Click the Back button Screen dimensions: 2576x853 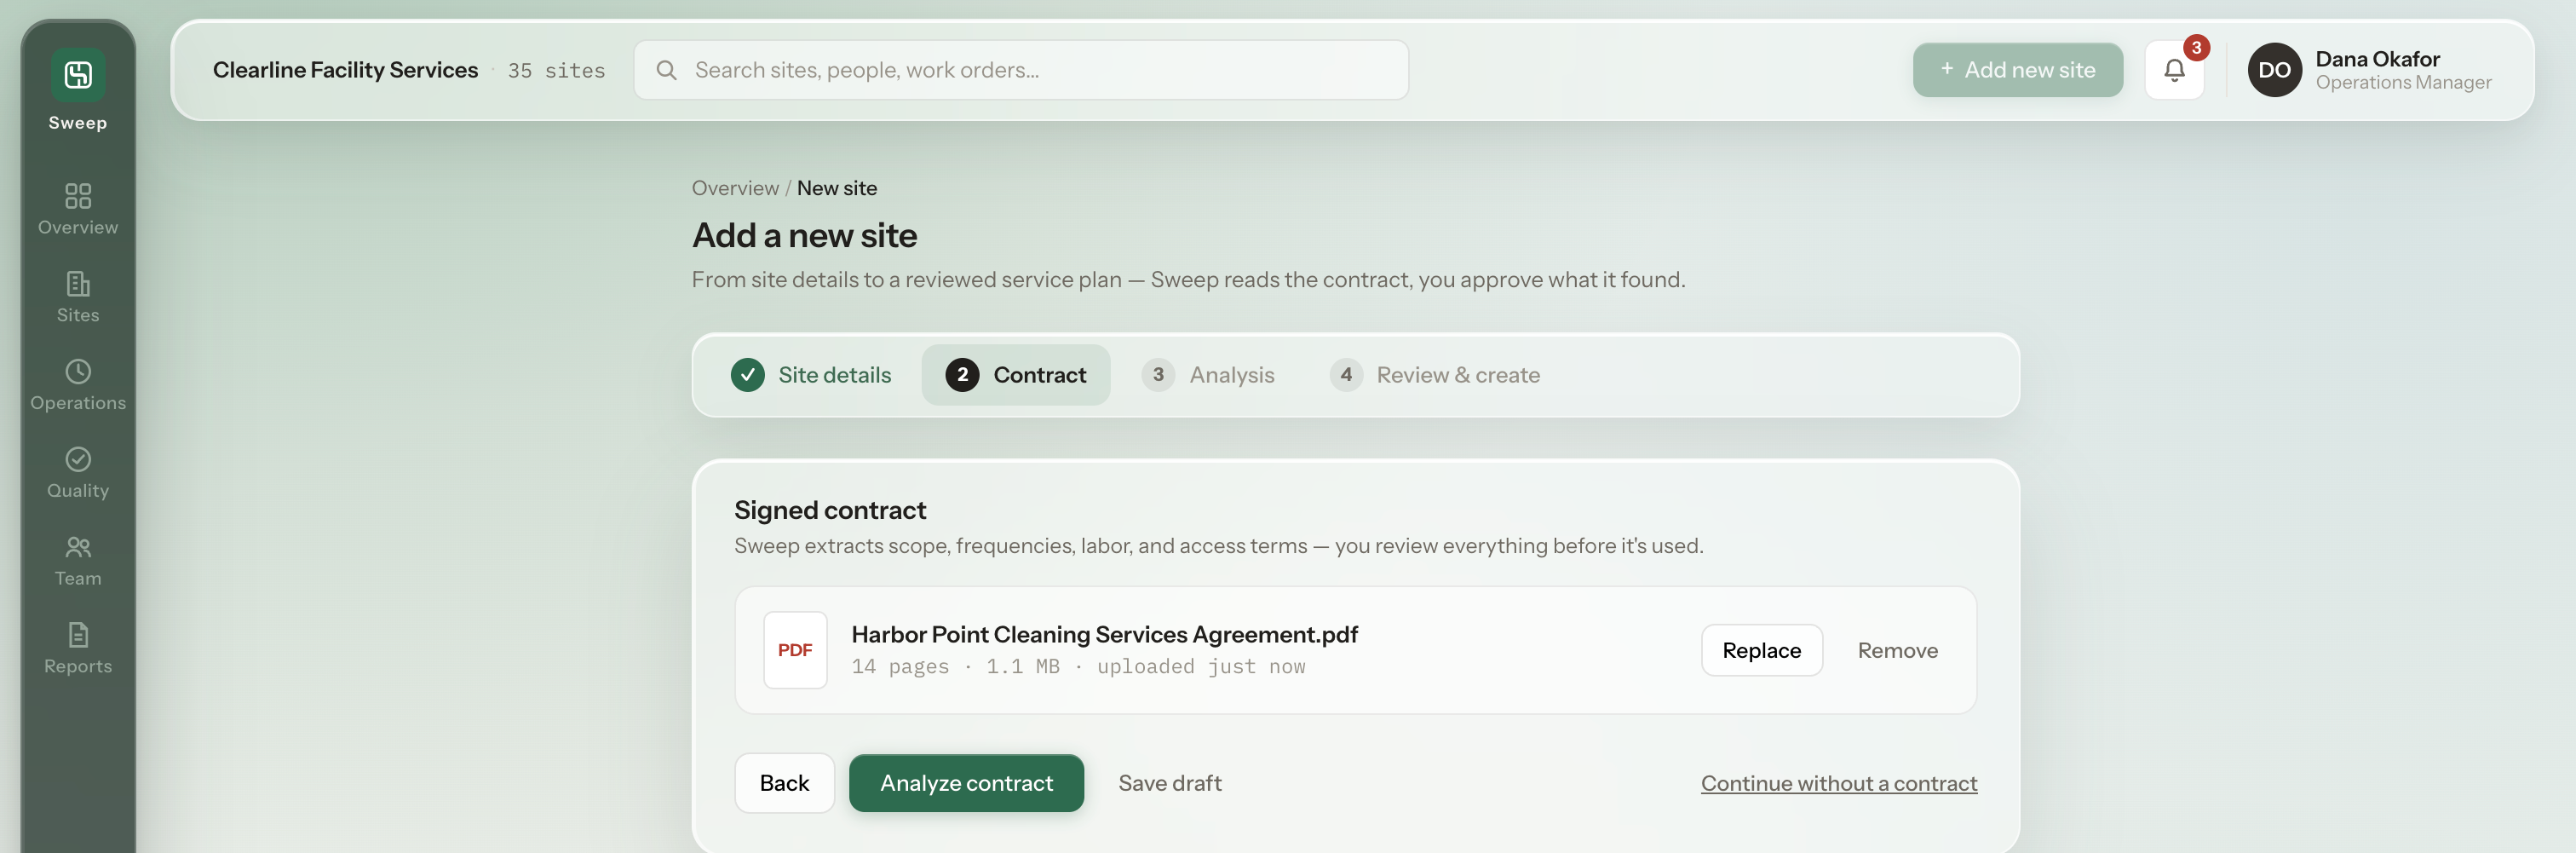(x=784, y=783)
